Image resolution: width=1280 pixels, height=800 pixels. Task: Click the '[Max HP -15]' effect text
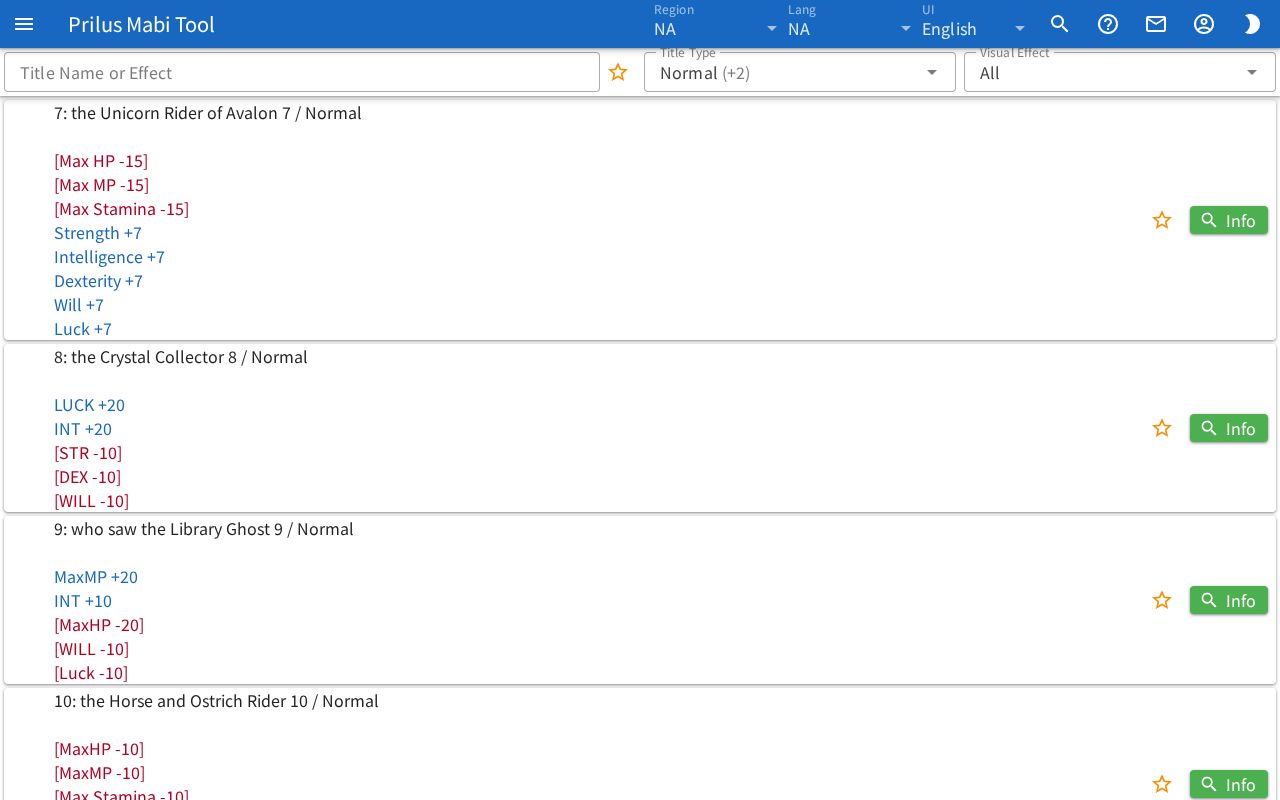coord(101,161)
